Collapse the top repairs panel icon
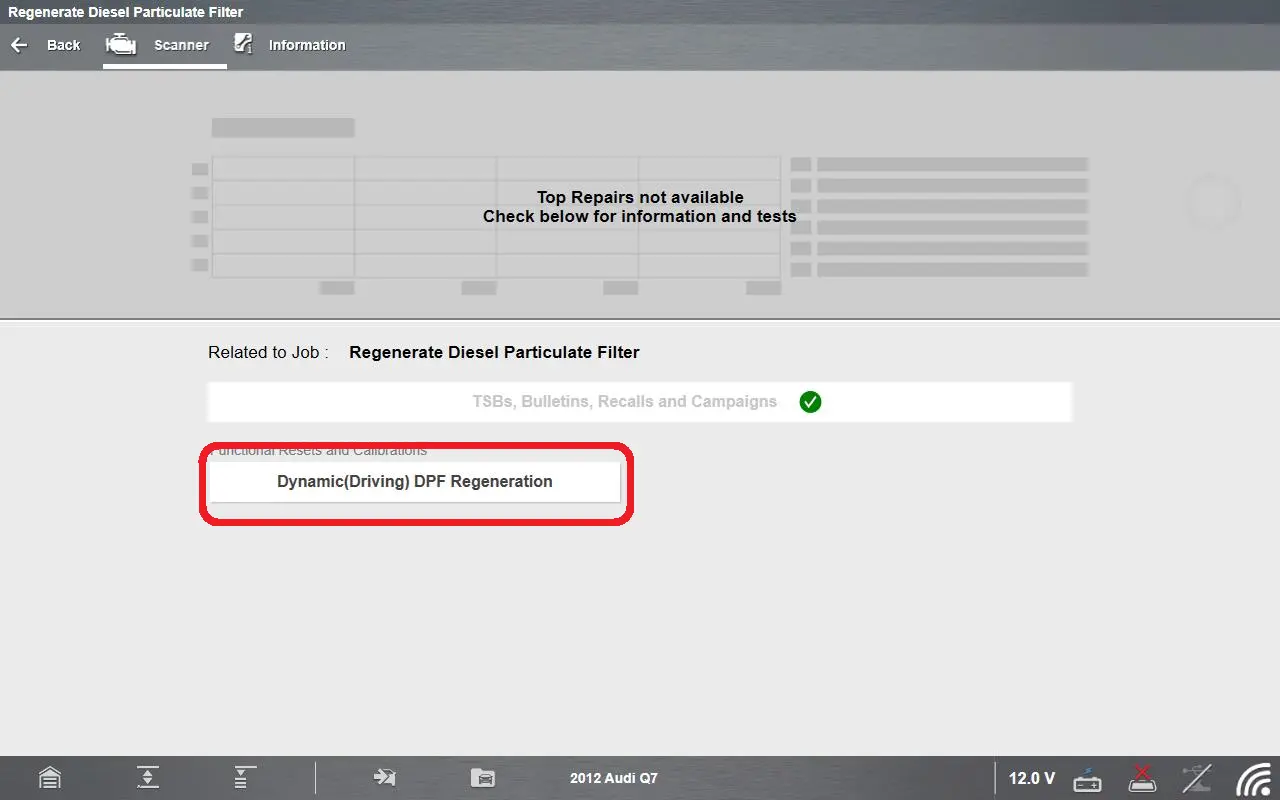 click(x=148, y=778)
